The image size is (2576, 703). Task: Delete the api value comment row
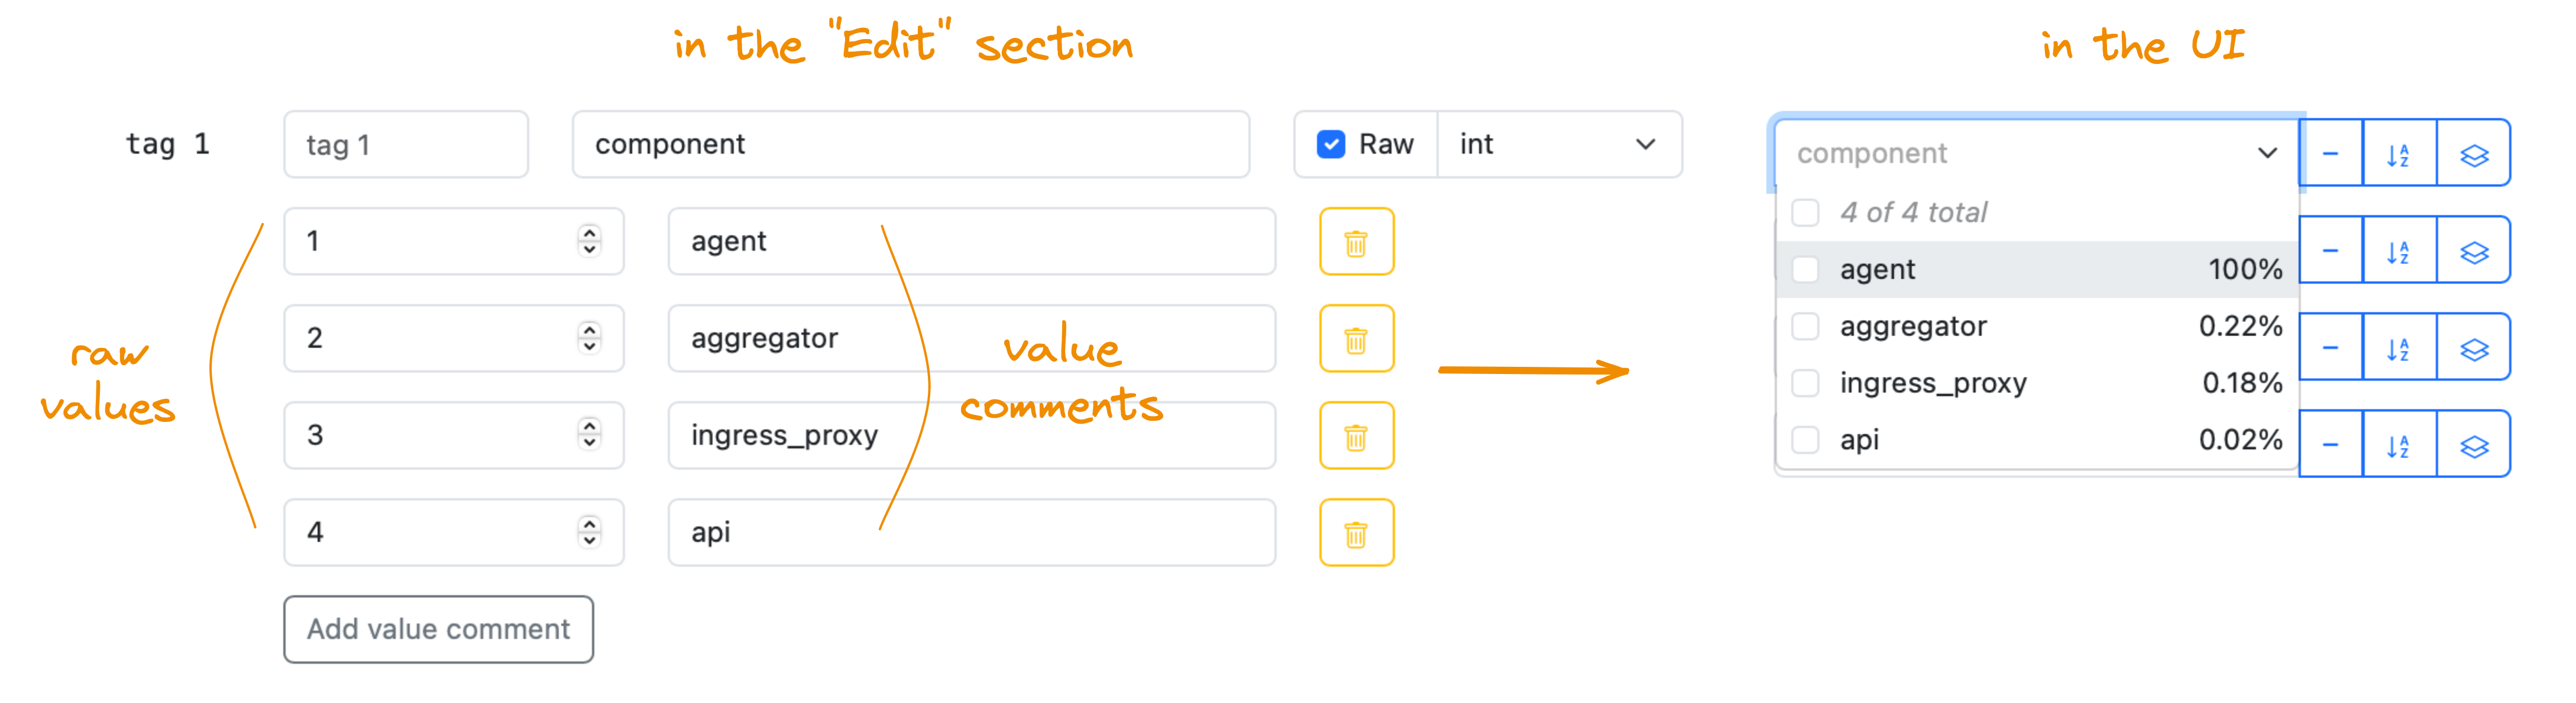tap(1356, 533)
